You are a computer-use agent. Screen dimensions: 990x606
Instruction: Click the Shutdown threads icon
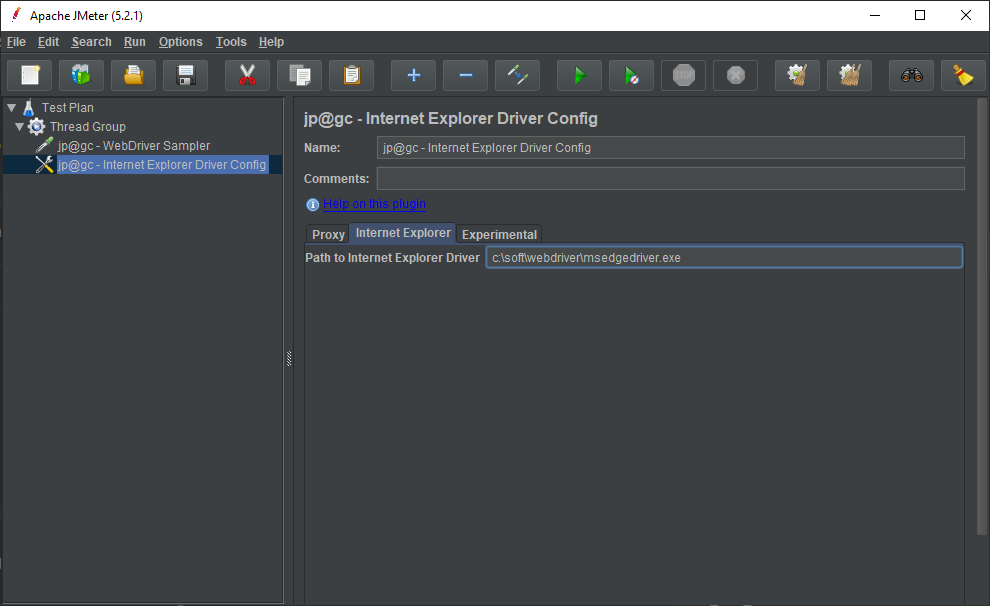click(x=736, y=75)
